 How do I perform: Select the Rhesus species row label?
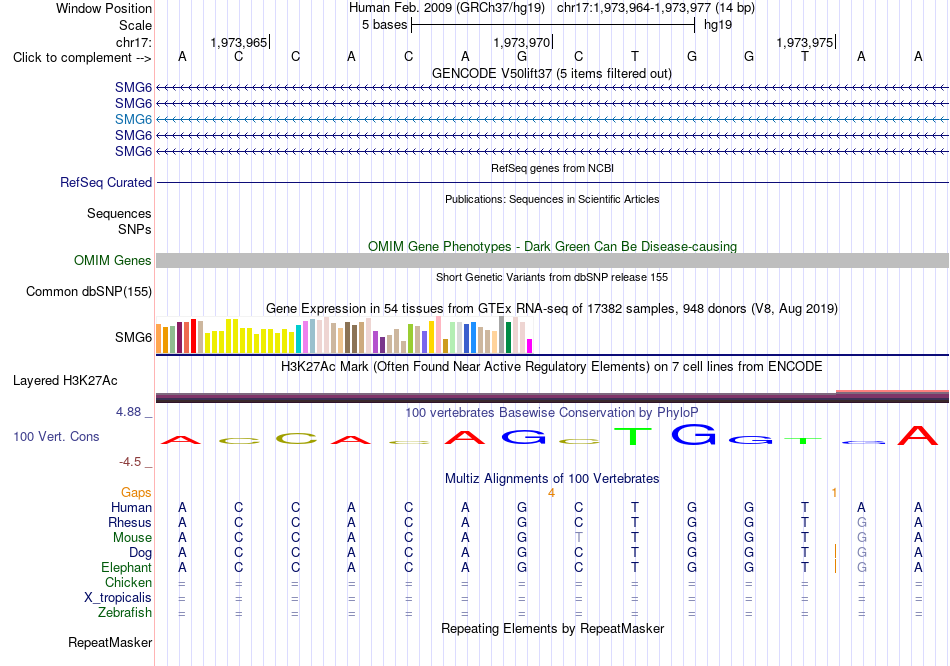(x=130, y=522)
